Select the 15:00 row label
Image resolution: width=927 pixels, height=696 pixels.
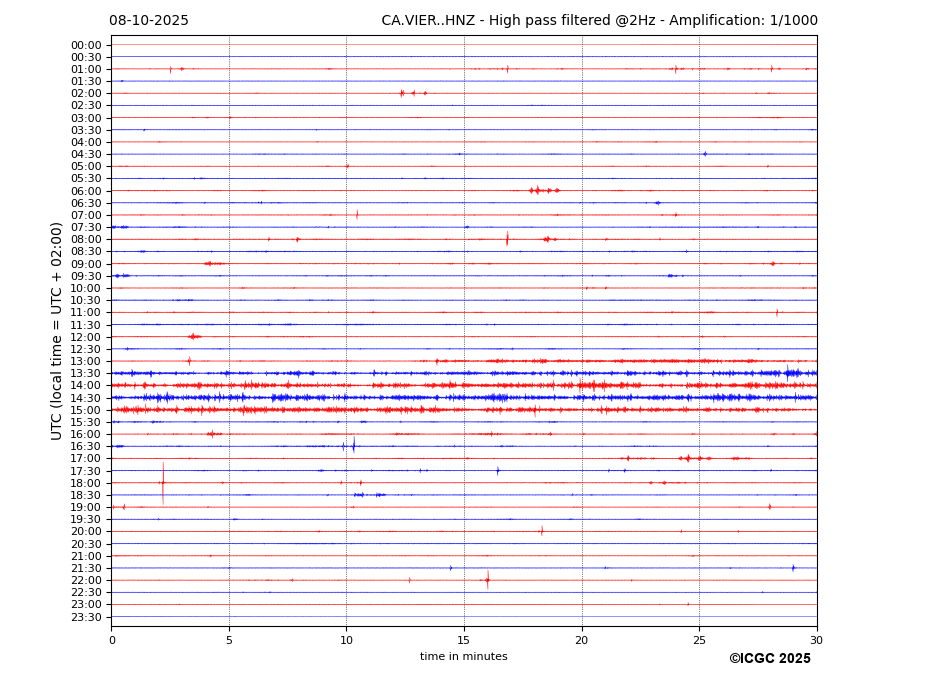coord(86,410)
